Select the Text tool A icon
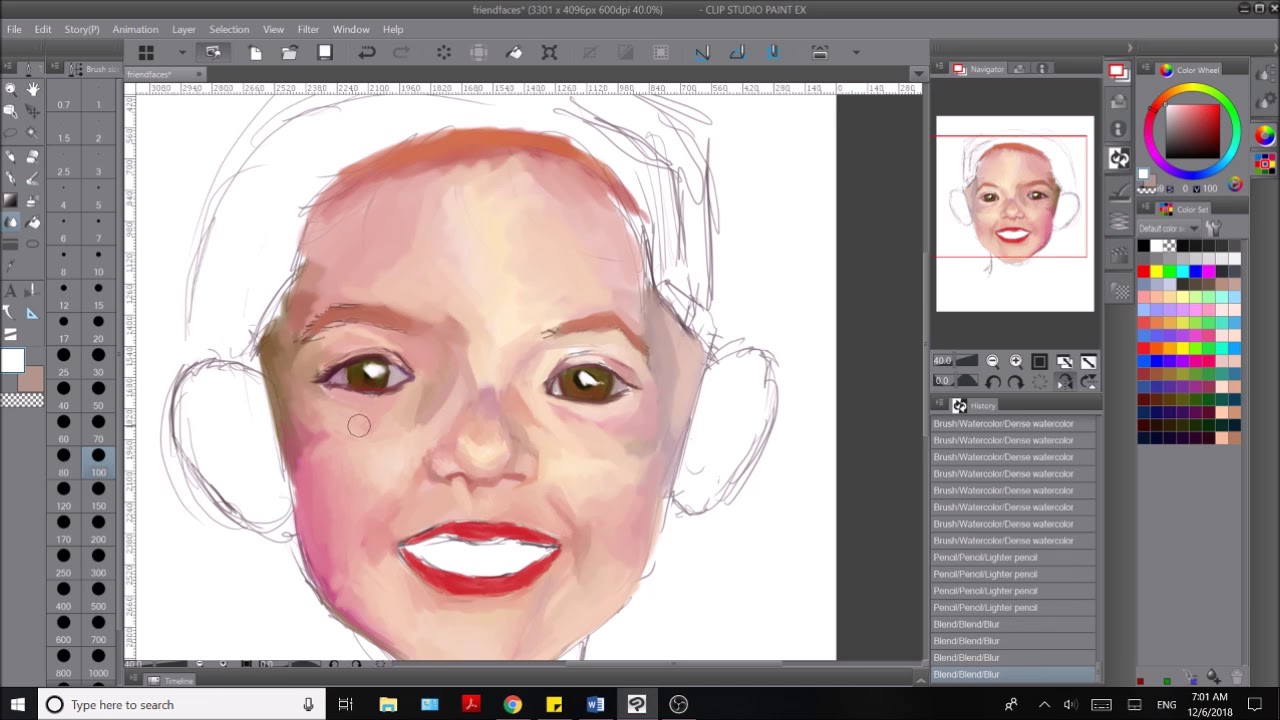This screenshot has width=1280, height=720. (11, 291)
